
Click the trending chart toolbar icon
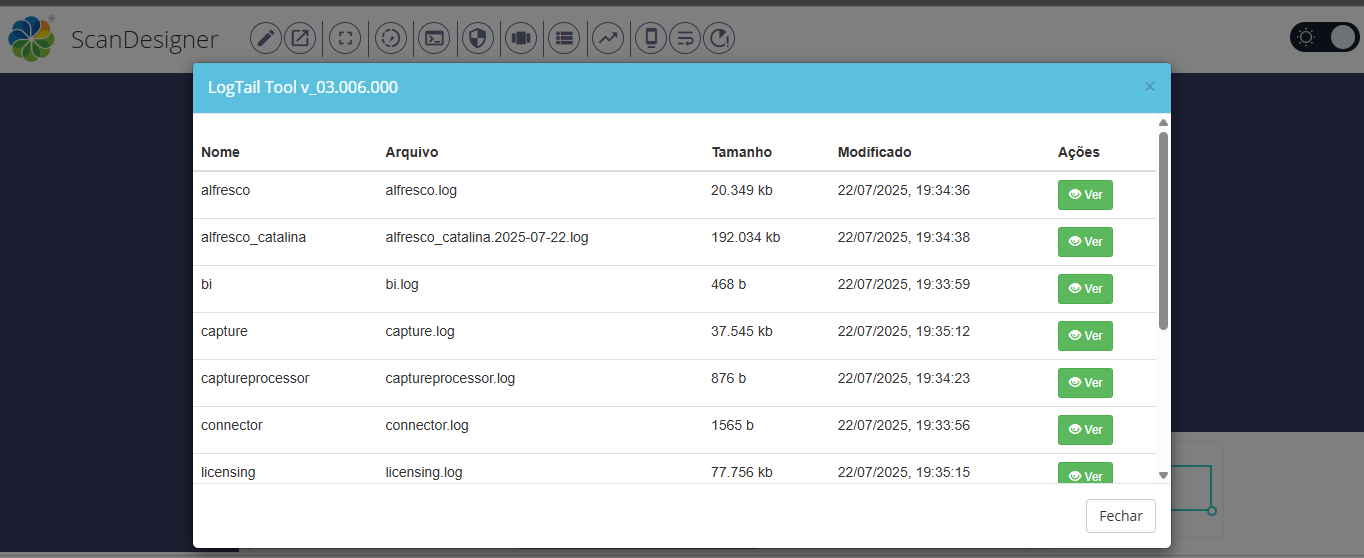pyautogui.click(x=608, y=39)
